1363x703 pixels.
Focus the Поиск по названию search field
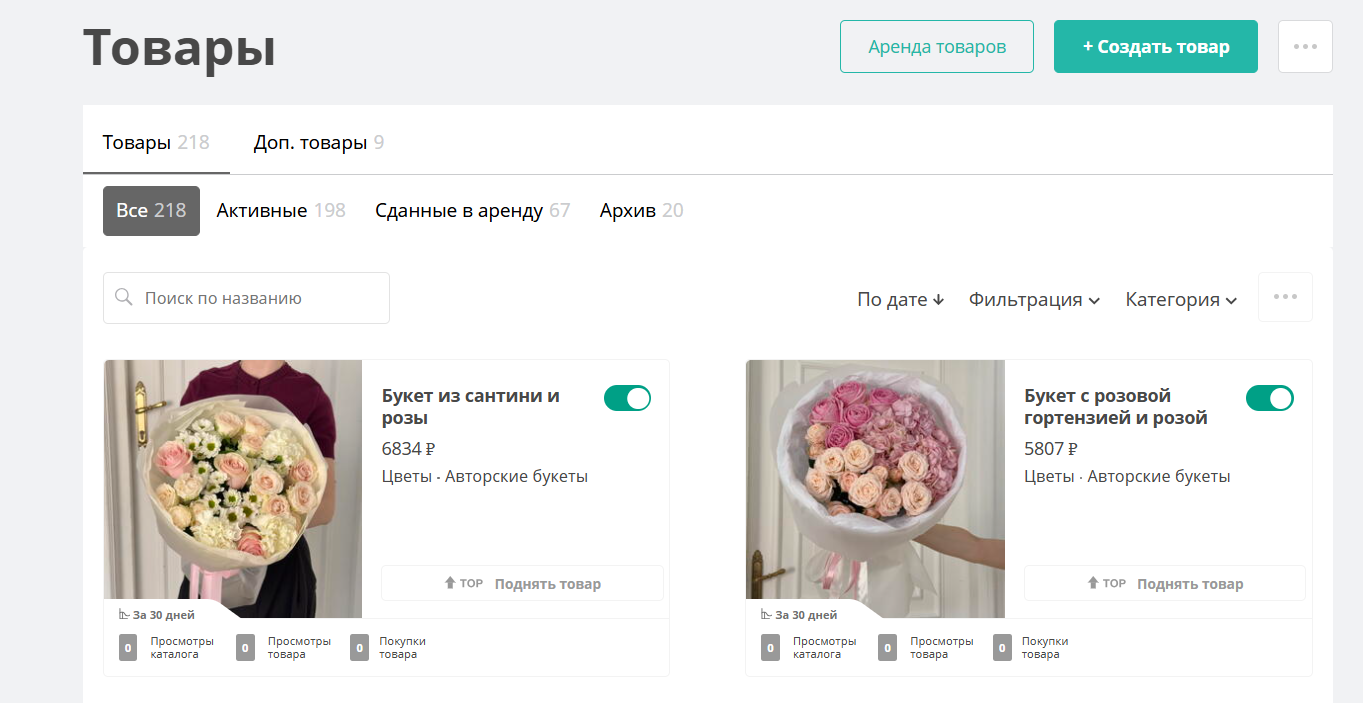pyautogui.click(x=260, y=298)
